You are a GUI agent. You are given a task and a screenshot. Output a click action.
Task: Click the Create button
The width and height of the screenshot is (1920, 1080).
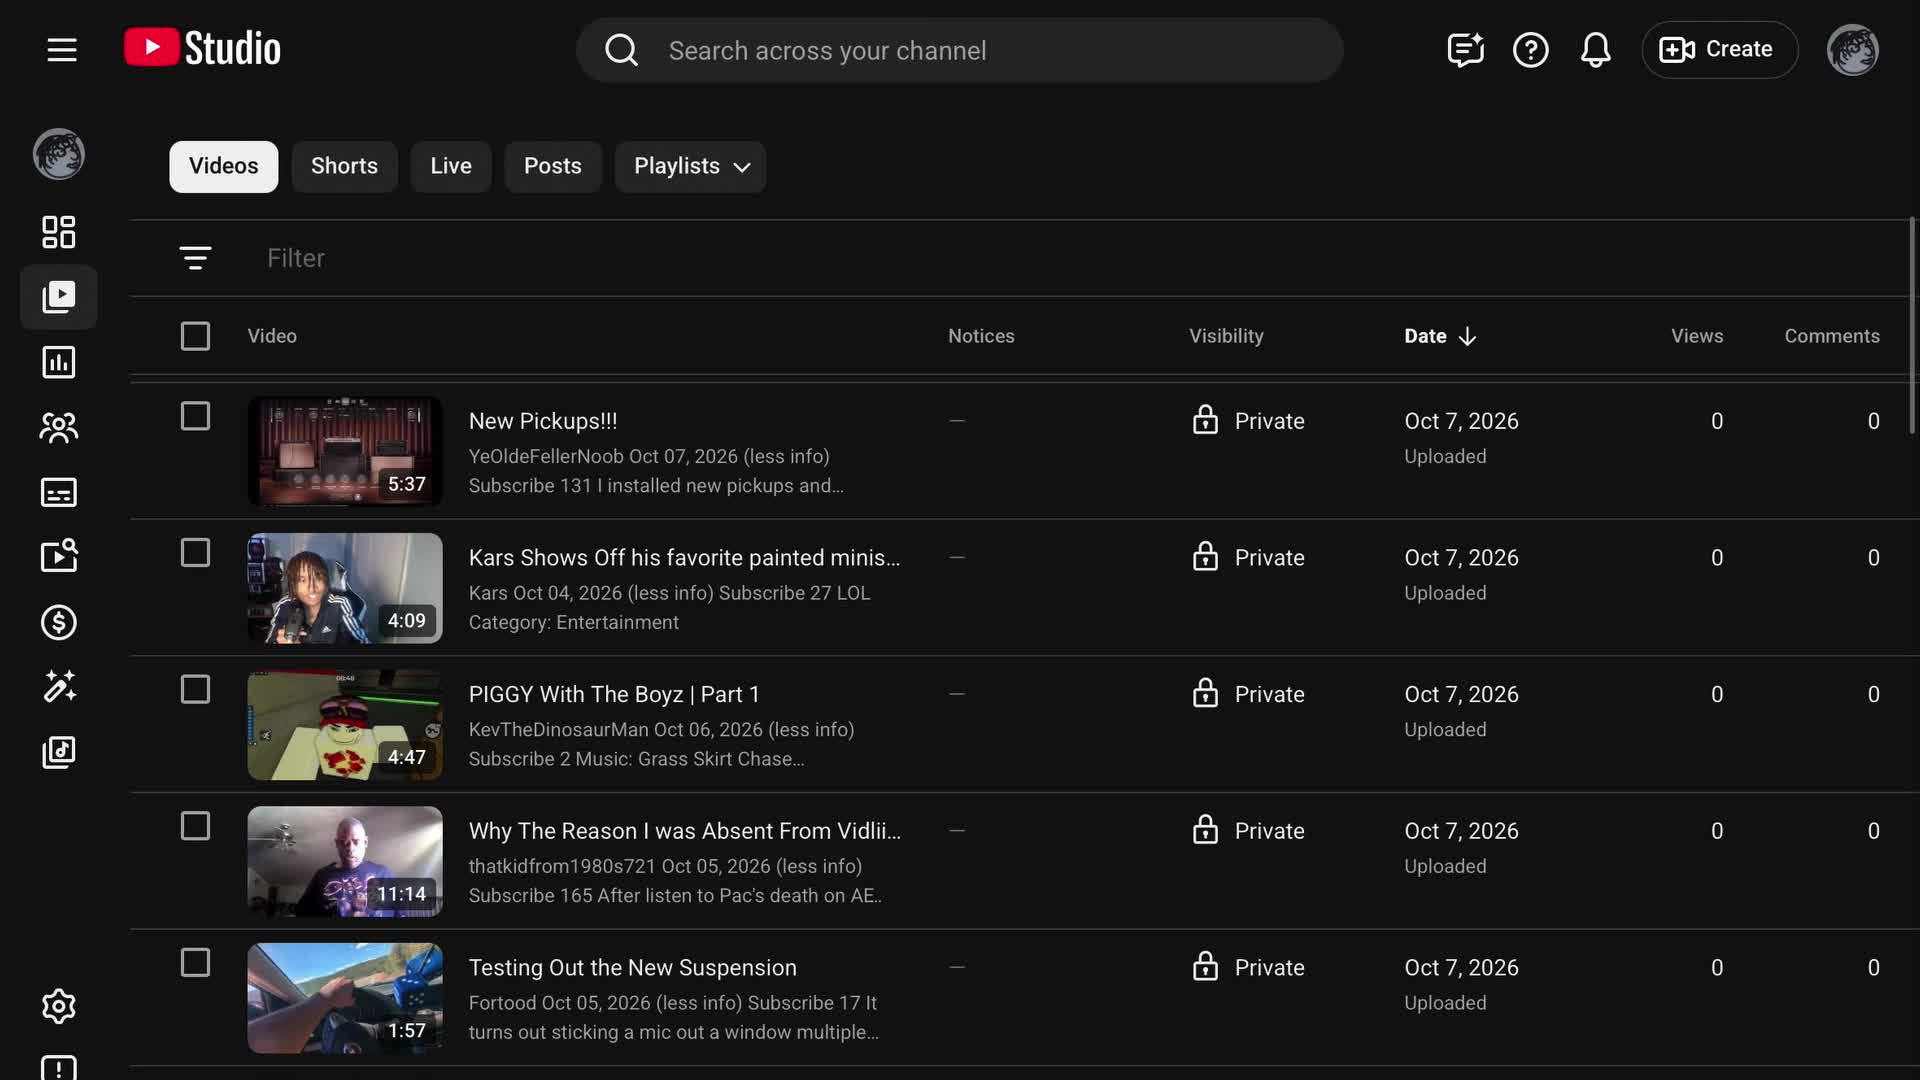click(1719, 50)
